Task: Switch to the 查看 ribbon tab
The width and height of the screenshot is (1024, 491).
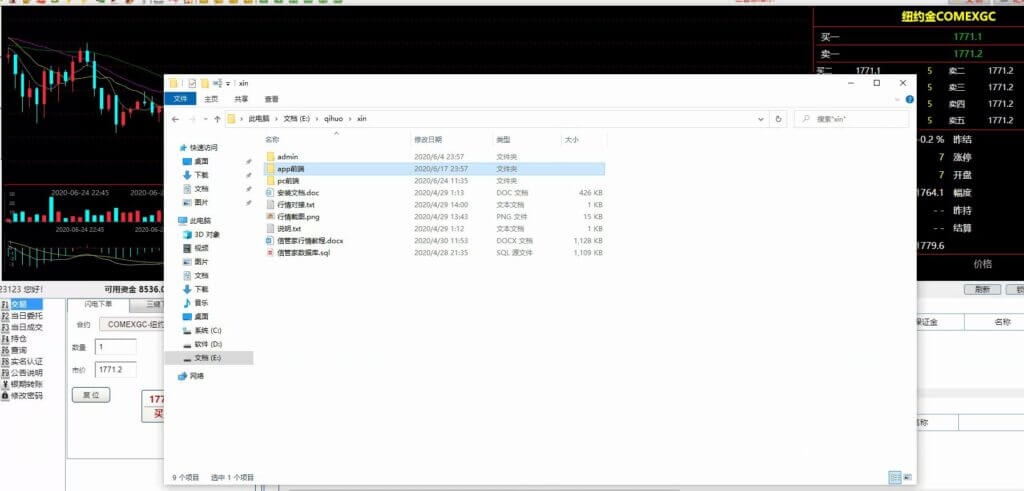Action: [271, 99]
